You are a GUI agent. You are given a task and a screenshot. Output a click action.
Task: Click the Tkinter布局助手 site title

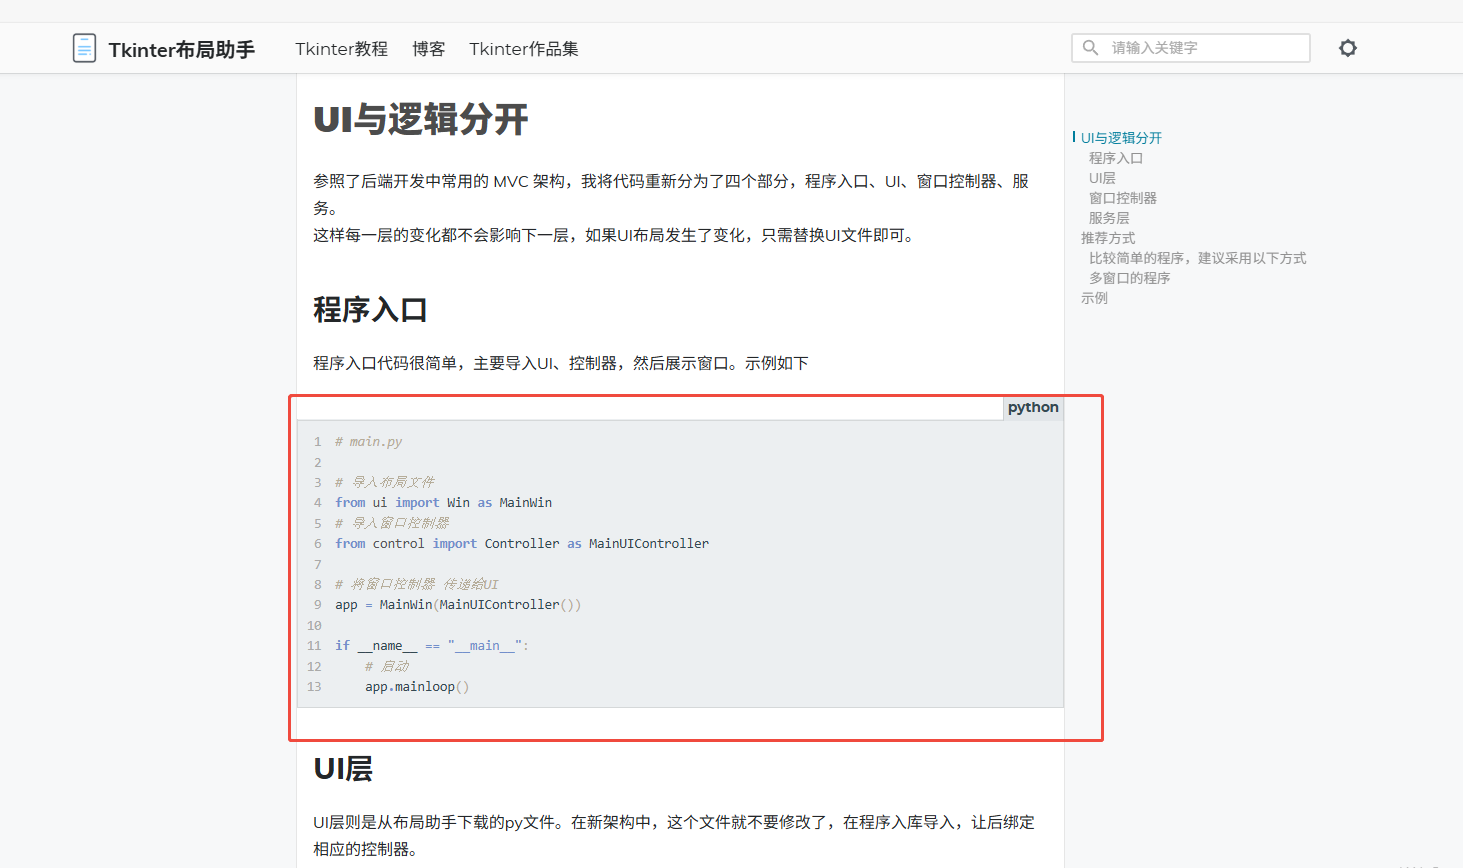[182, 49]
